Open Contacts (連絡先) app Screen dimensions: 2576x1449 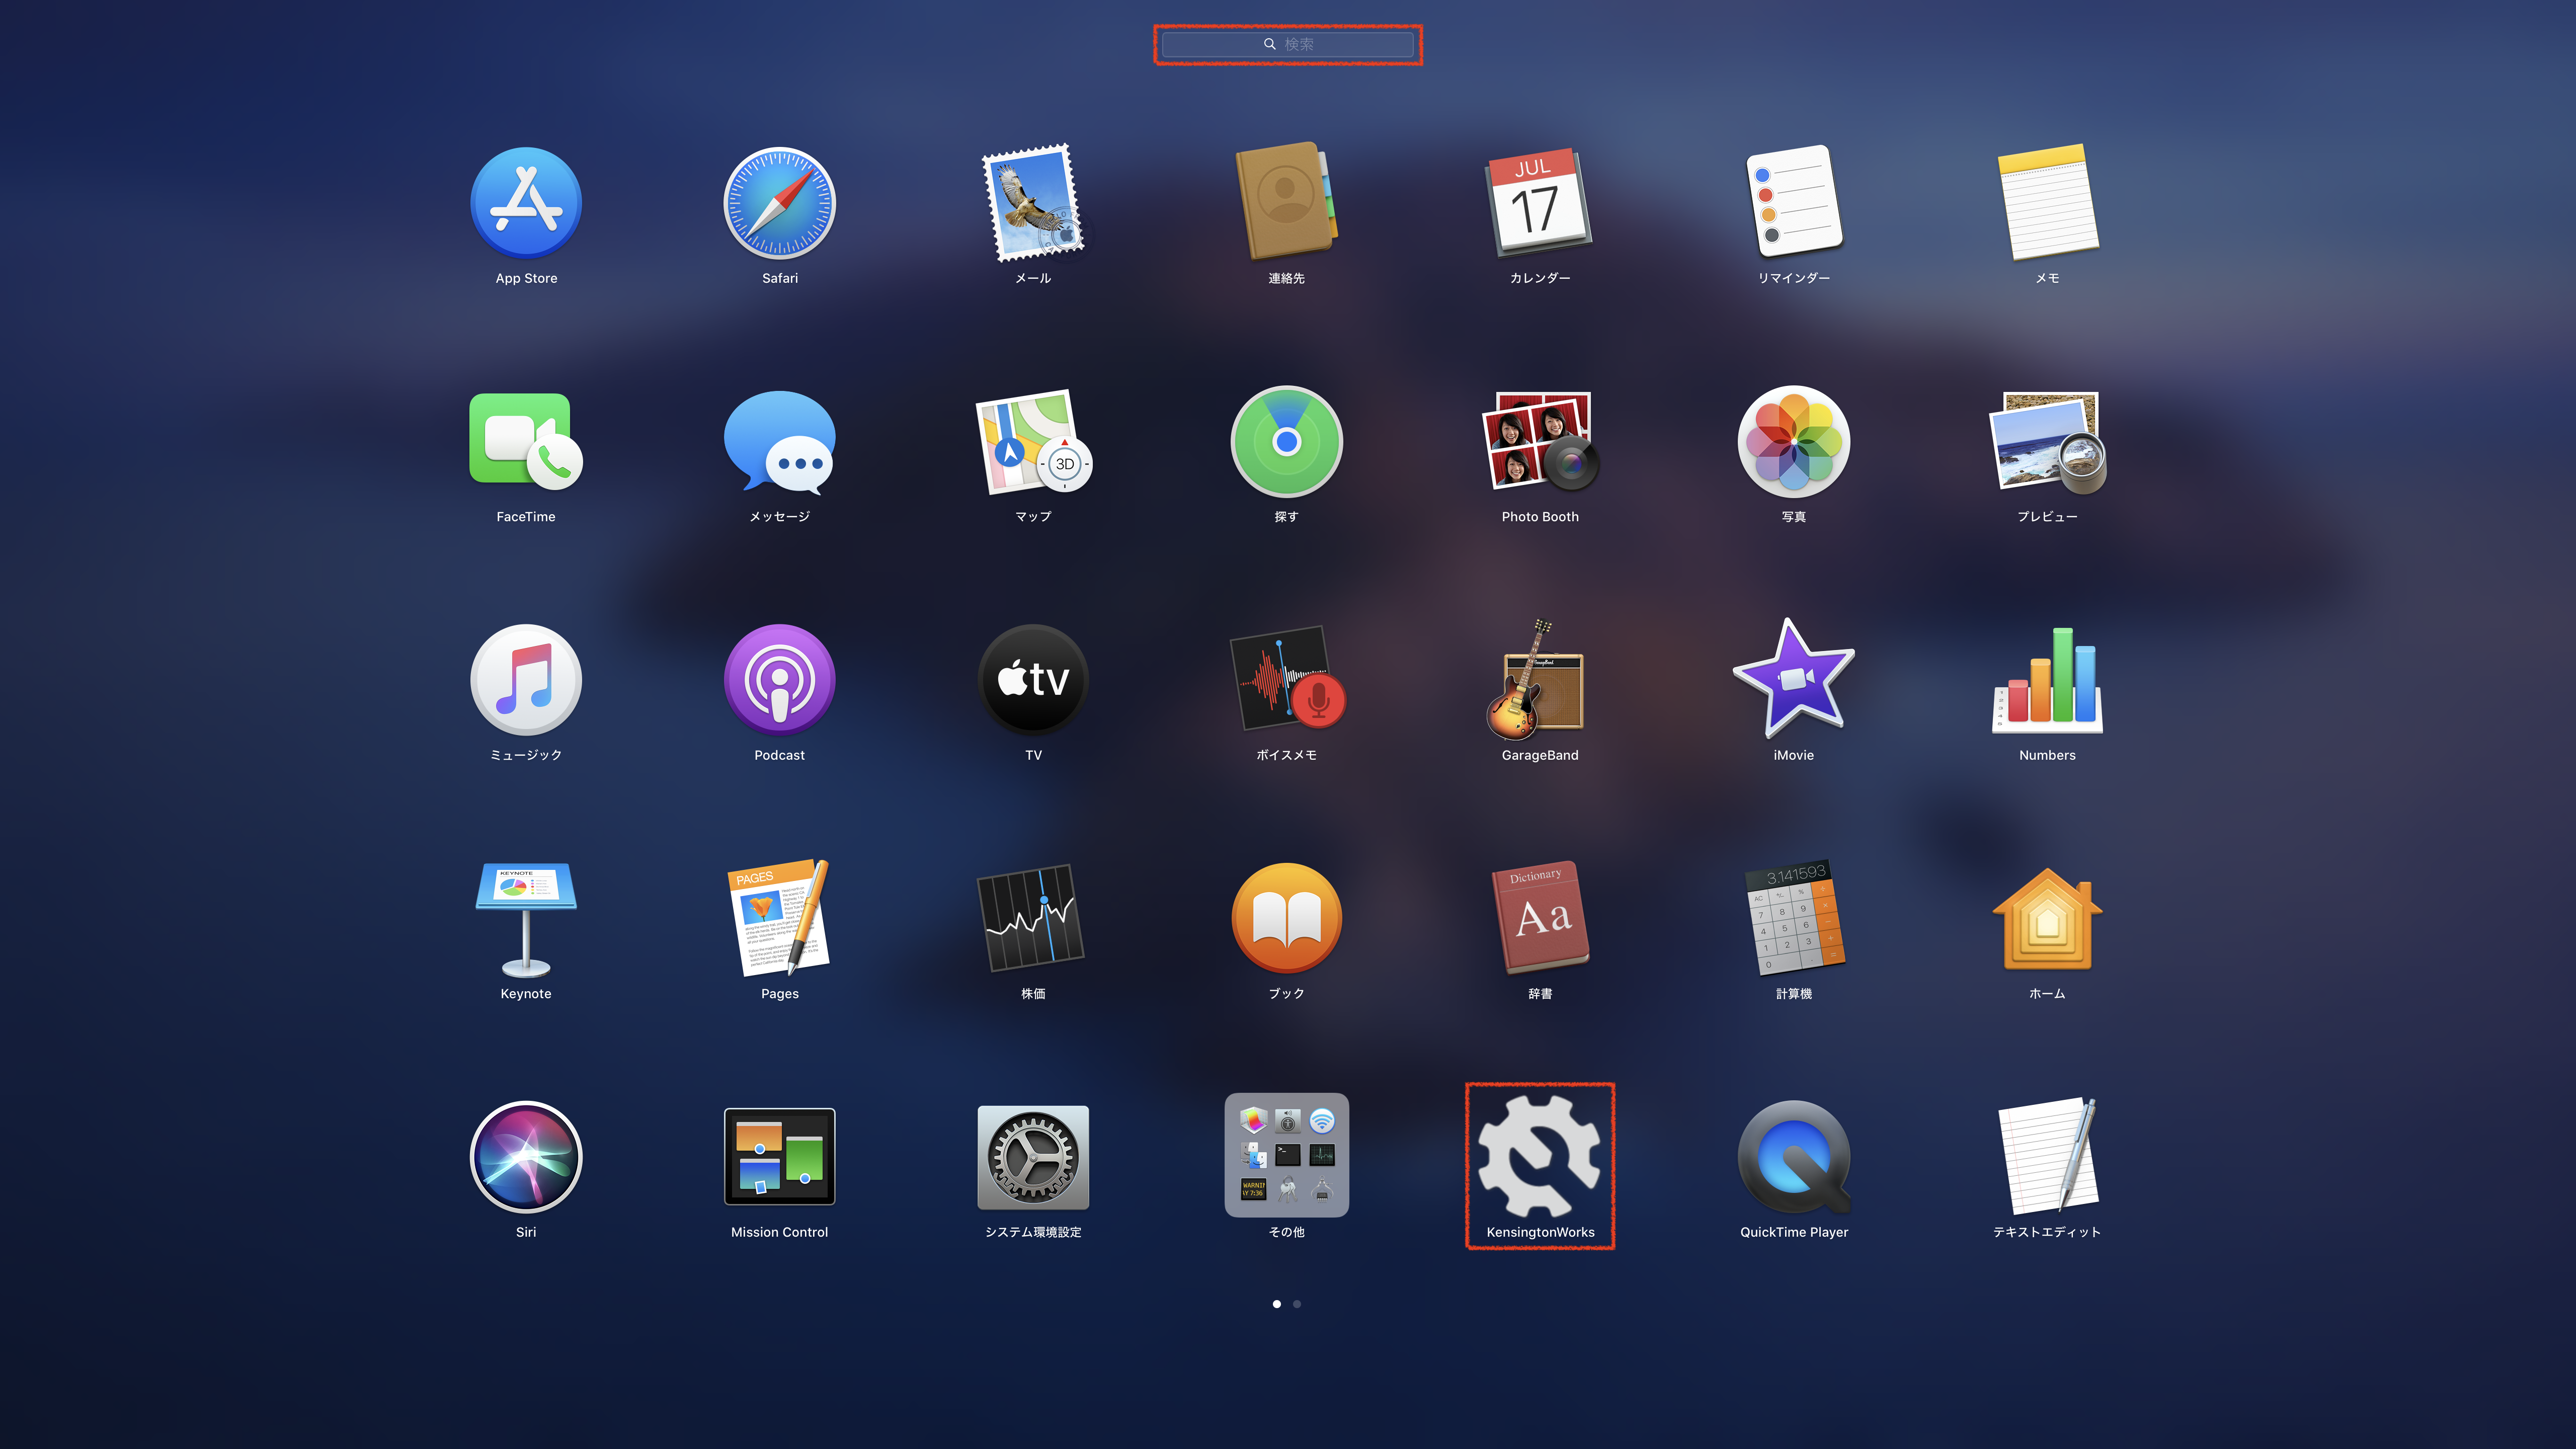coord(1287,201)
